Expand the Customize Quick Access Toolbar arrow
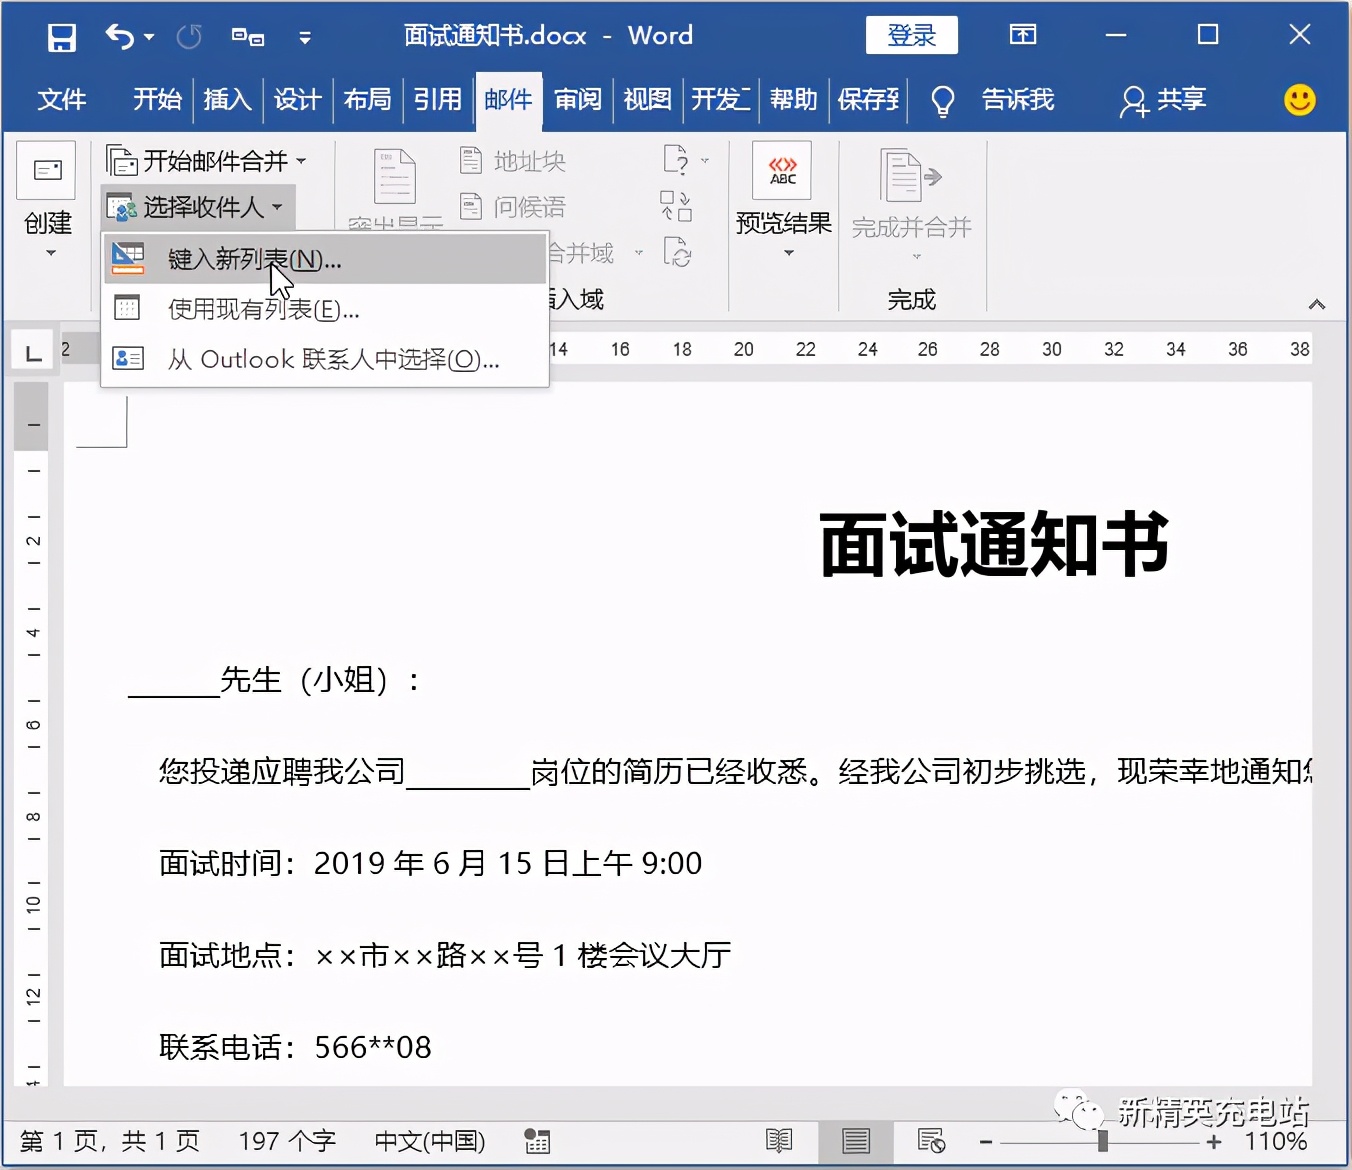 305,38
